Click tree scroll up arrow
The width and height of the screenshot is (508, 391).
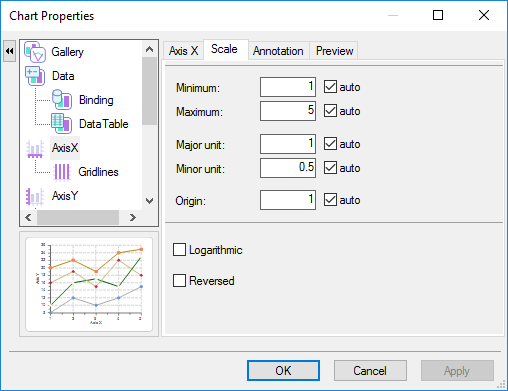click(149, 49)
